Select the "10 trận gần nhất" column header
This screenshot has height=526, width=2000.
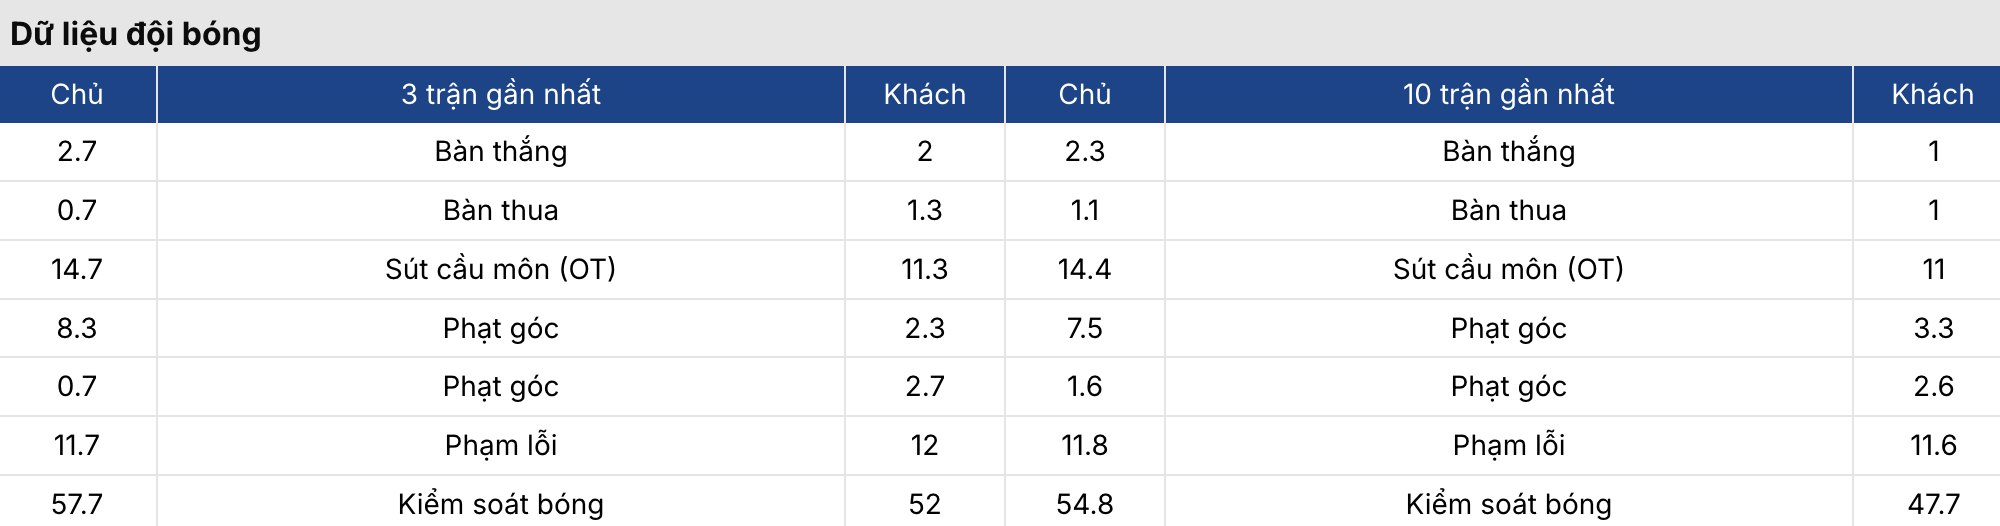[1508, 94]
